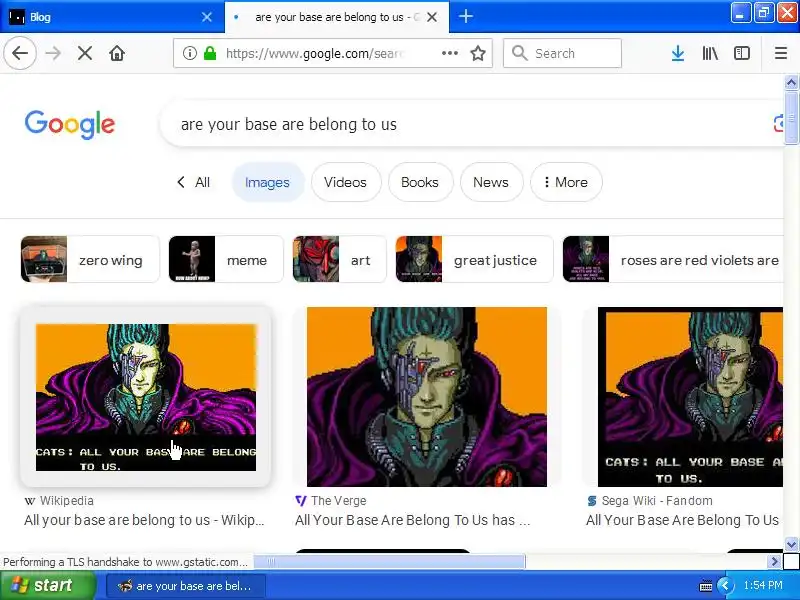Expand hidden system tray icons
The height and width of the screenshot is (600, 800).
pos(724,586)
